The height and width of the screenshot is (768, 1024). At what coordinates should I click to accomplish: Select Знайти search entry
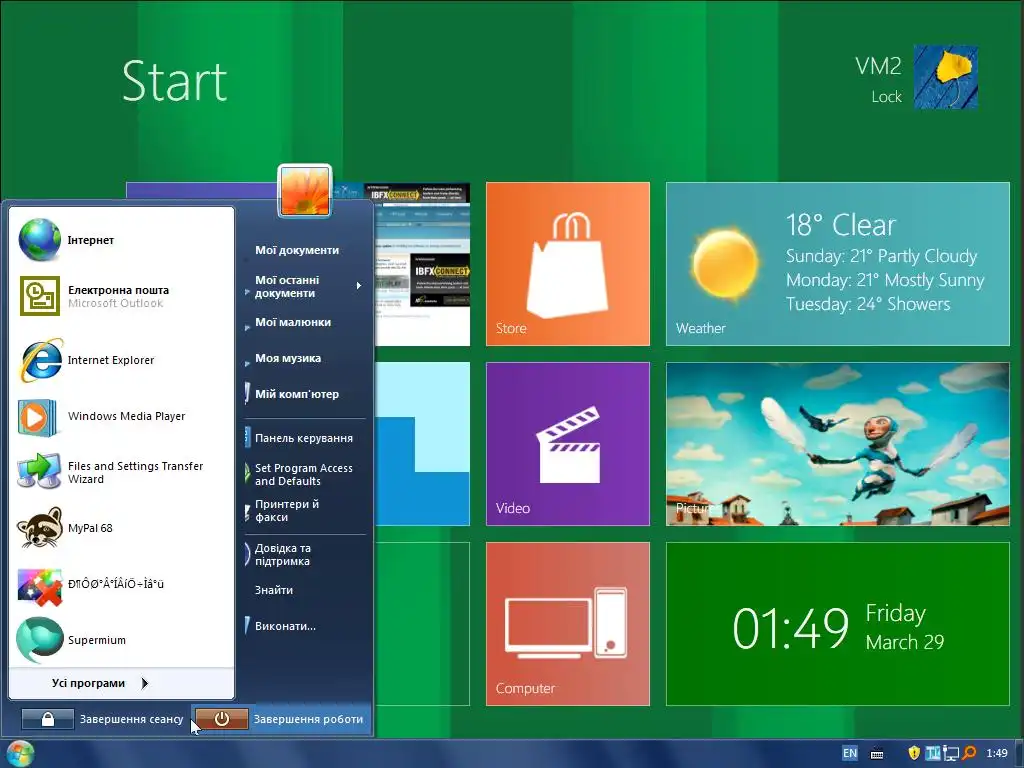click(x=274, y=590)
